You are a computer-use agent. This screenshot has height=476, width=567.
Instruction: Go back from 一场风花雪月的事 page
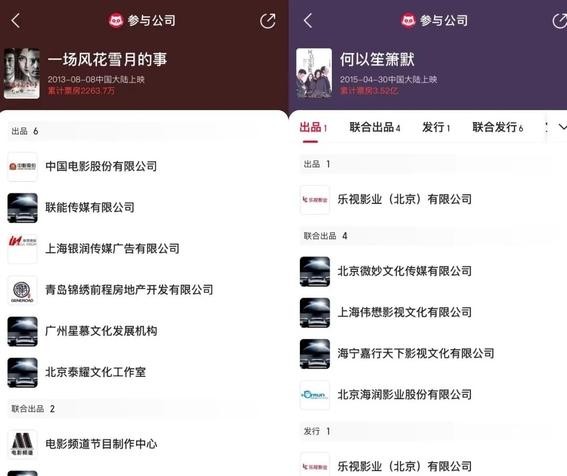pos(16,21)
